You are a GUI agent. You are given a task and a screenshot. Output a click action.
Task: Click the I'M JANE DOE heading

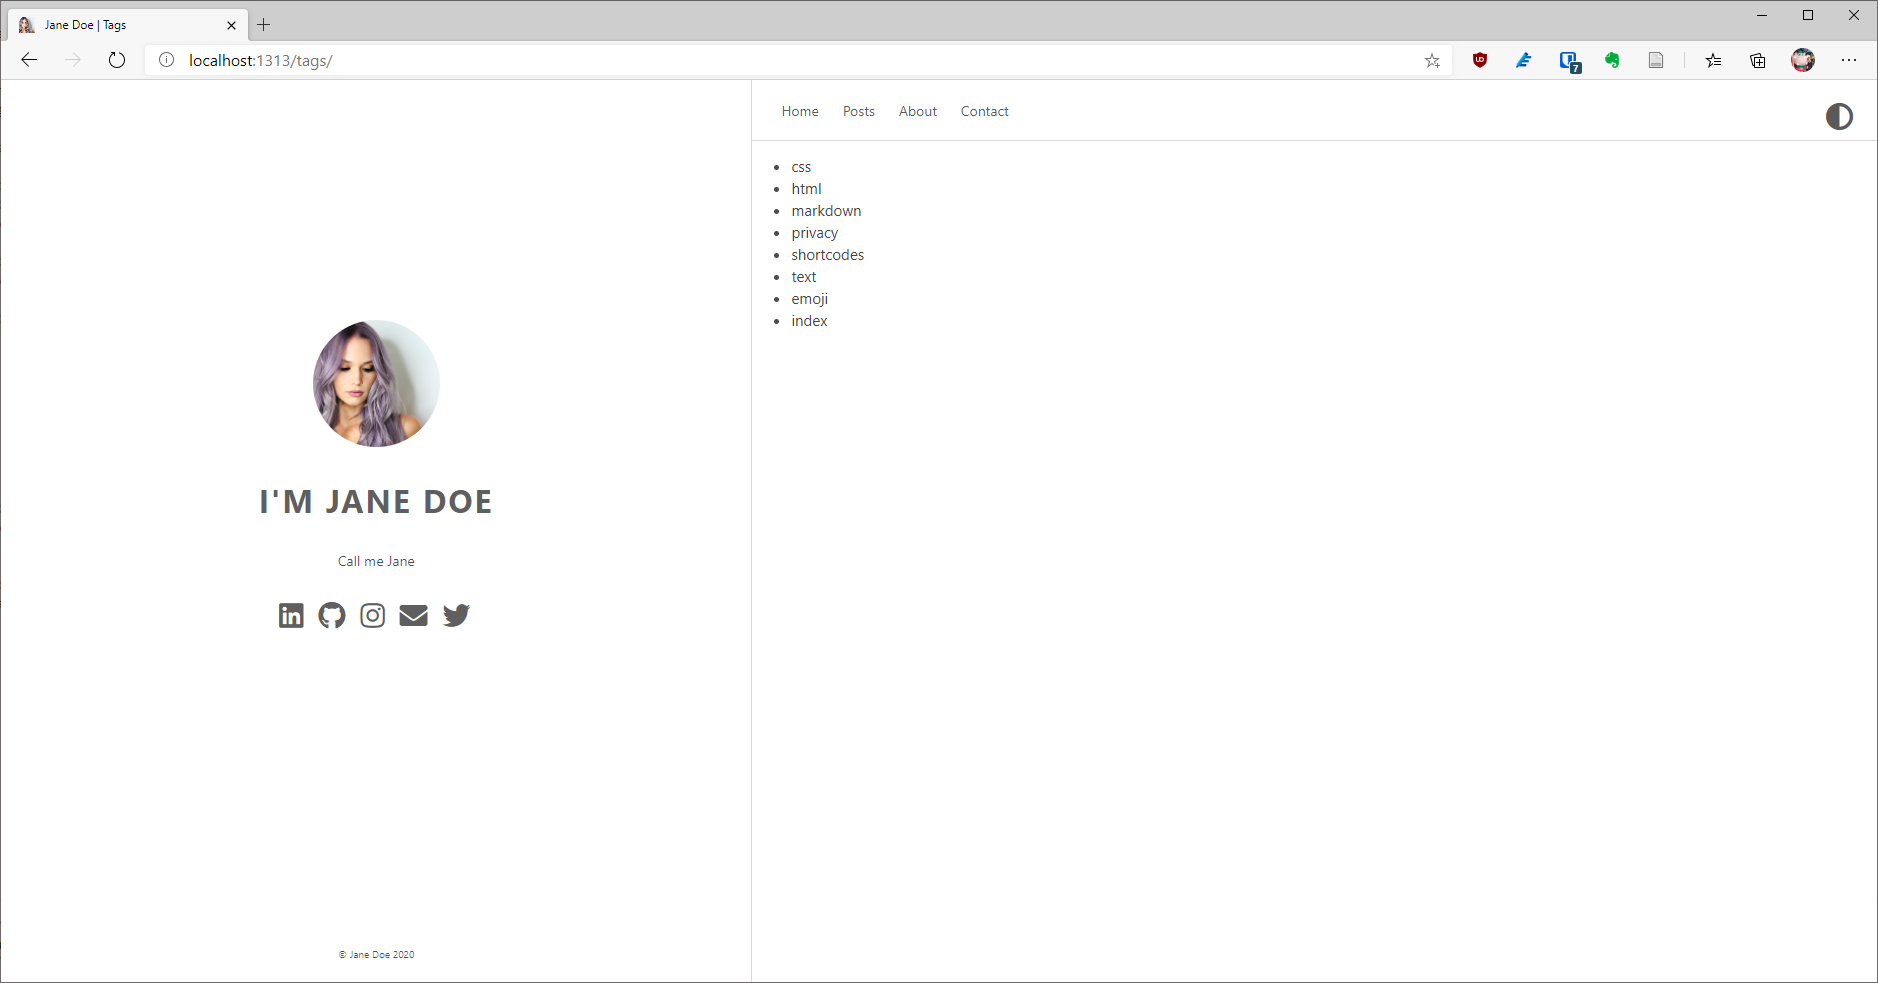click(x=376, y=501)
